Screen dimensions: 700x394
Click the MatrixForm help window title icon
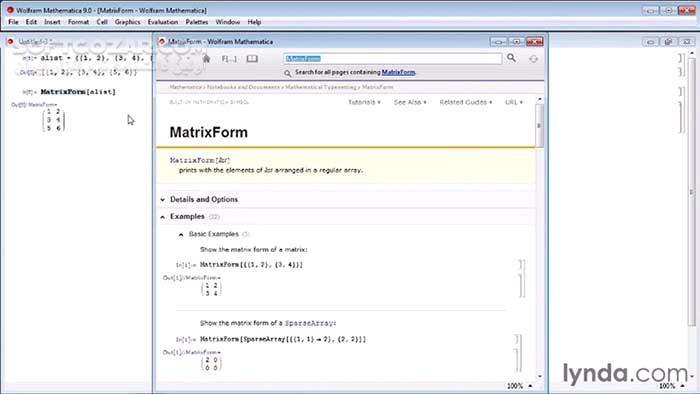click(162, 41)
